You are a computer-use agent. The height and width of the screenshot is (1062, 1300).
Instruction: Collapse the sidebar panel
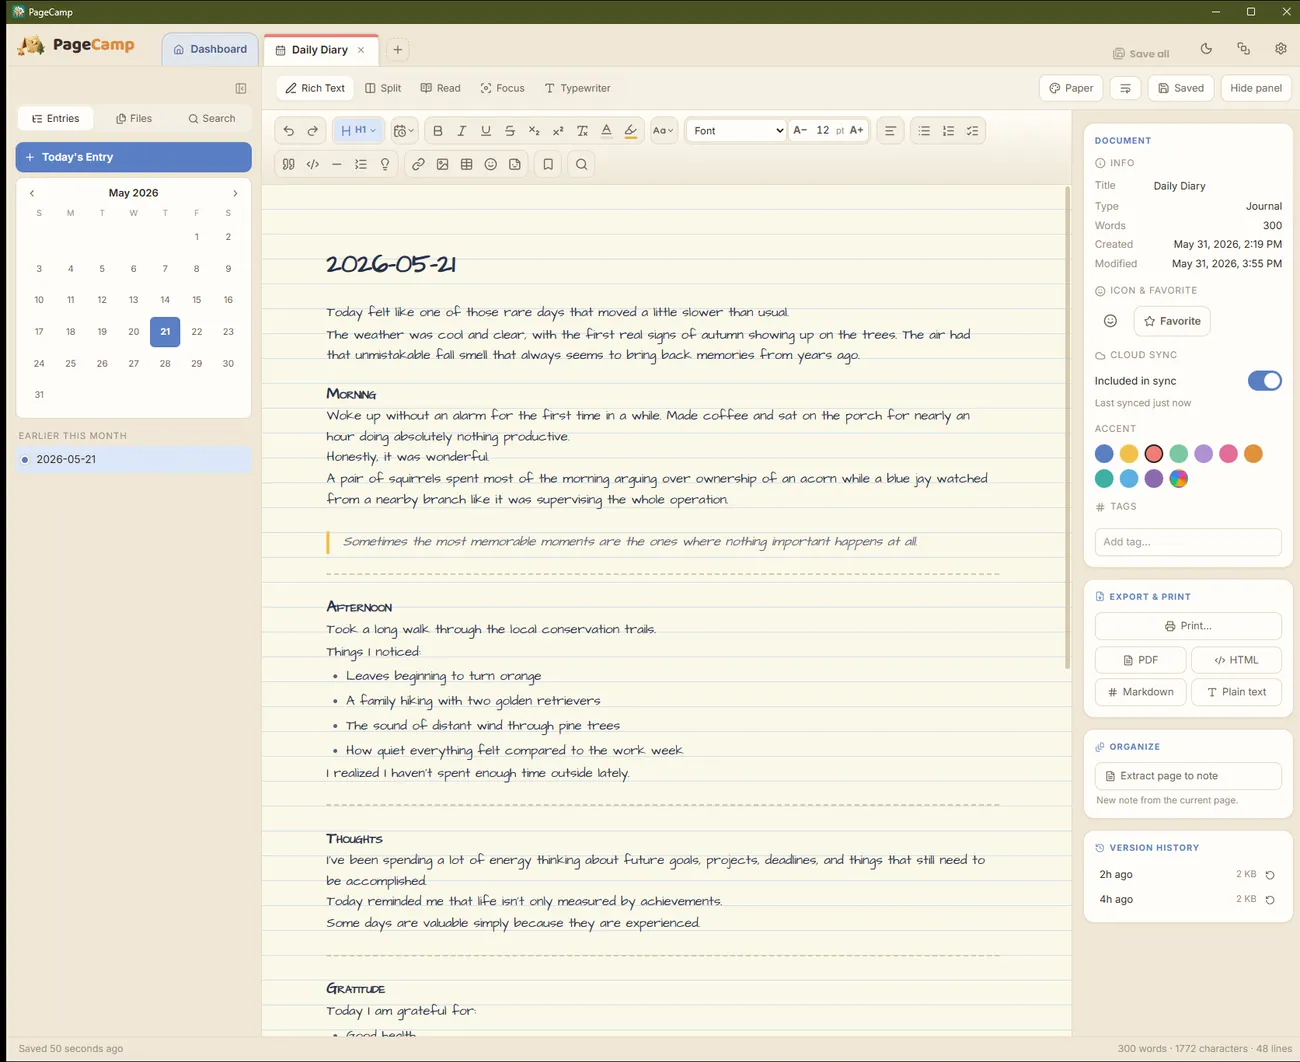[x=241, y=88]
